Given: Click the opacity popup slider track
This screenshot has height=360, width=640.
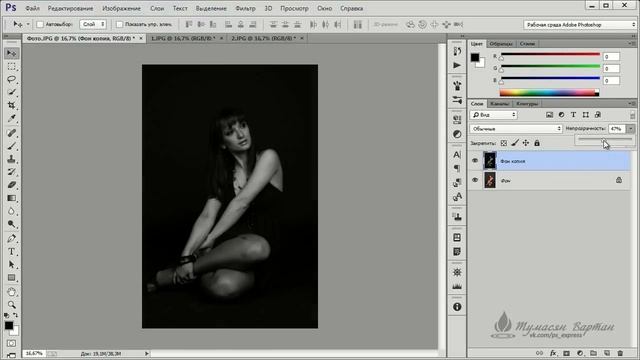Looking at the screenshot, I should click(604, 140).
